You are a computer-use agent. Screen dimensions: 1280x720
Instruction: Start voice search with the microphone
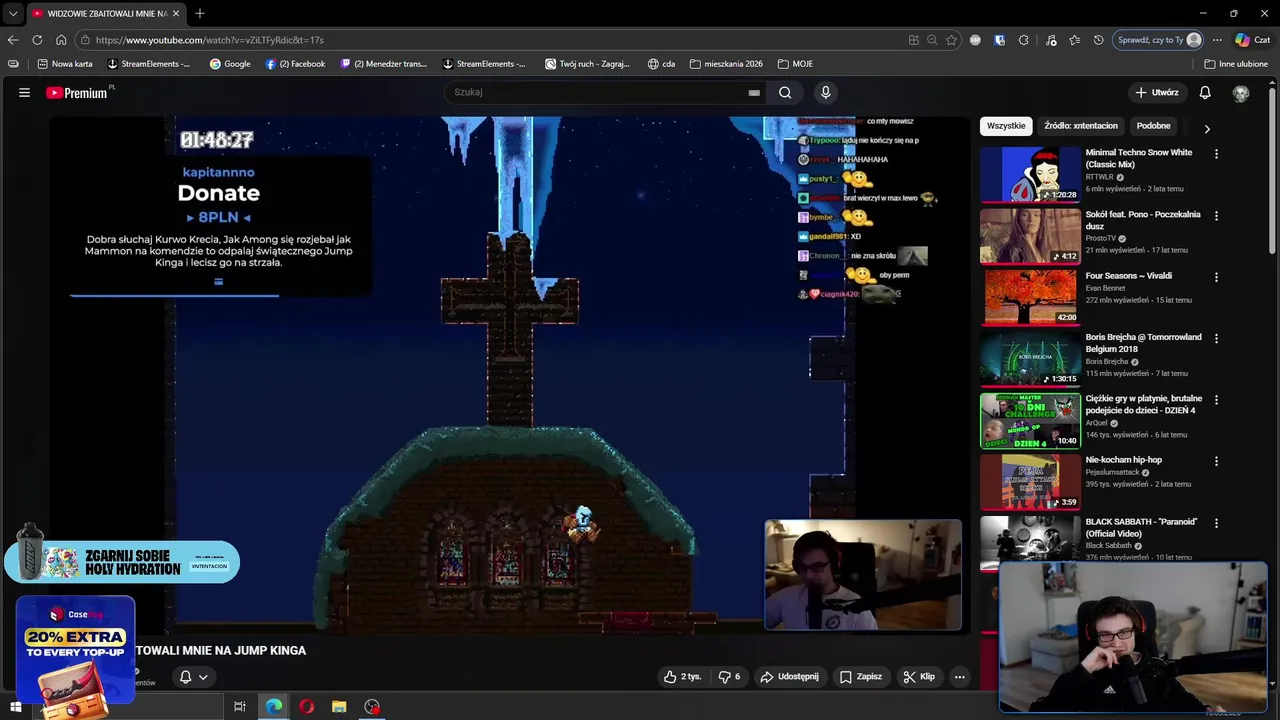click(825, 92)
